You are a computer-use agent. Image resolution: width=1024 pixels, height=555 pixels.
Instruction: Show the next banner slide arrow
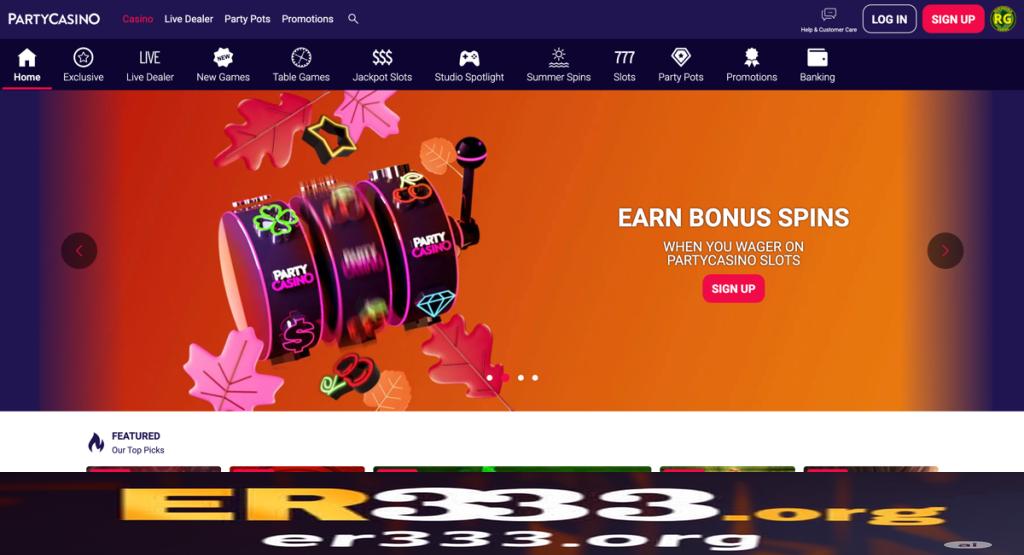click(x=945, y=251)
